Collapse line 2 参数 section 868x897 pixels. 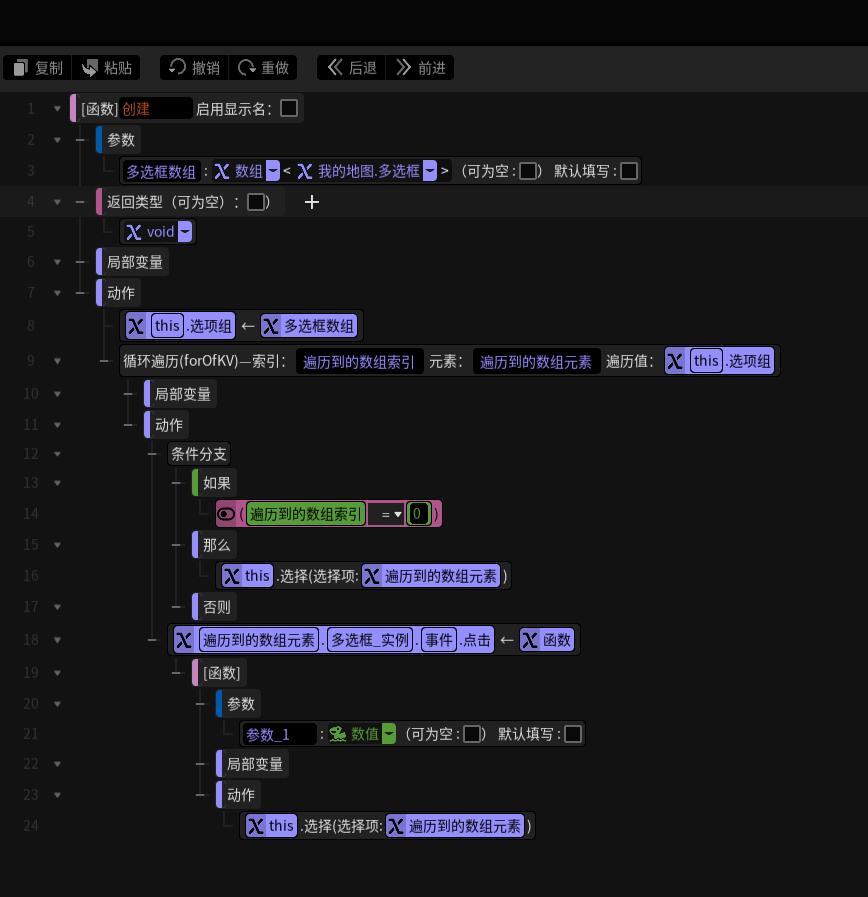click(57, 140)
